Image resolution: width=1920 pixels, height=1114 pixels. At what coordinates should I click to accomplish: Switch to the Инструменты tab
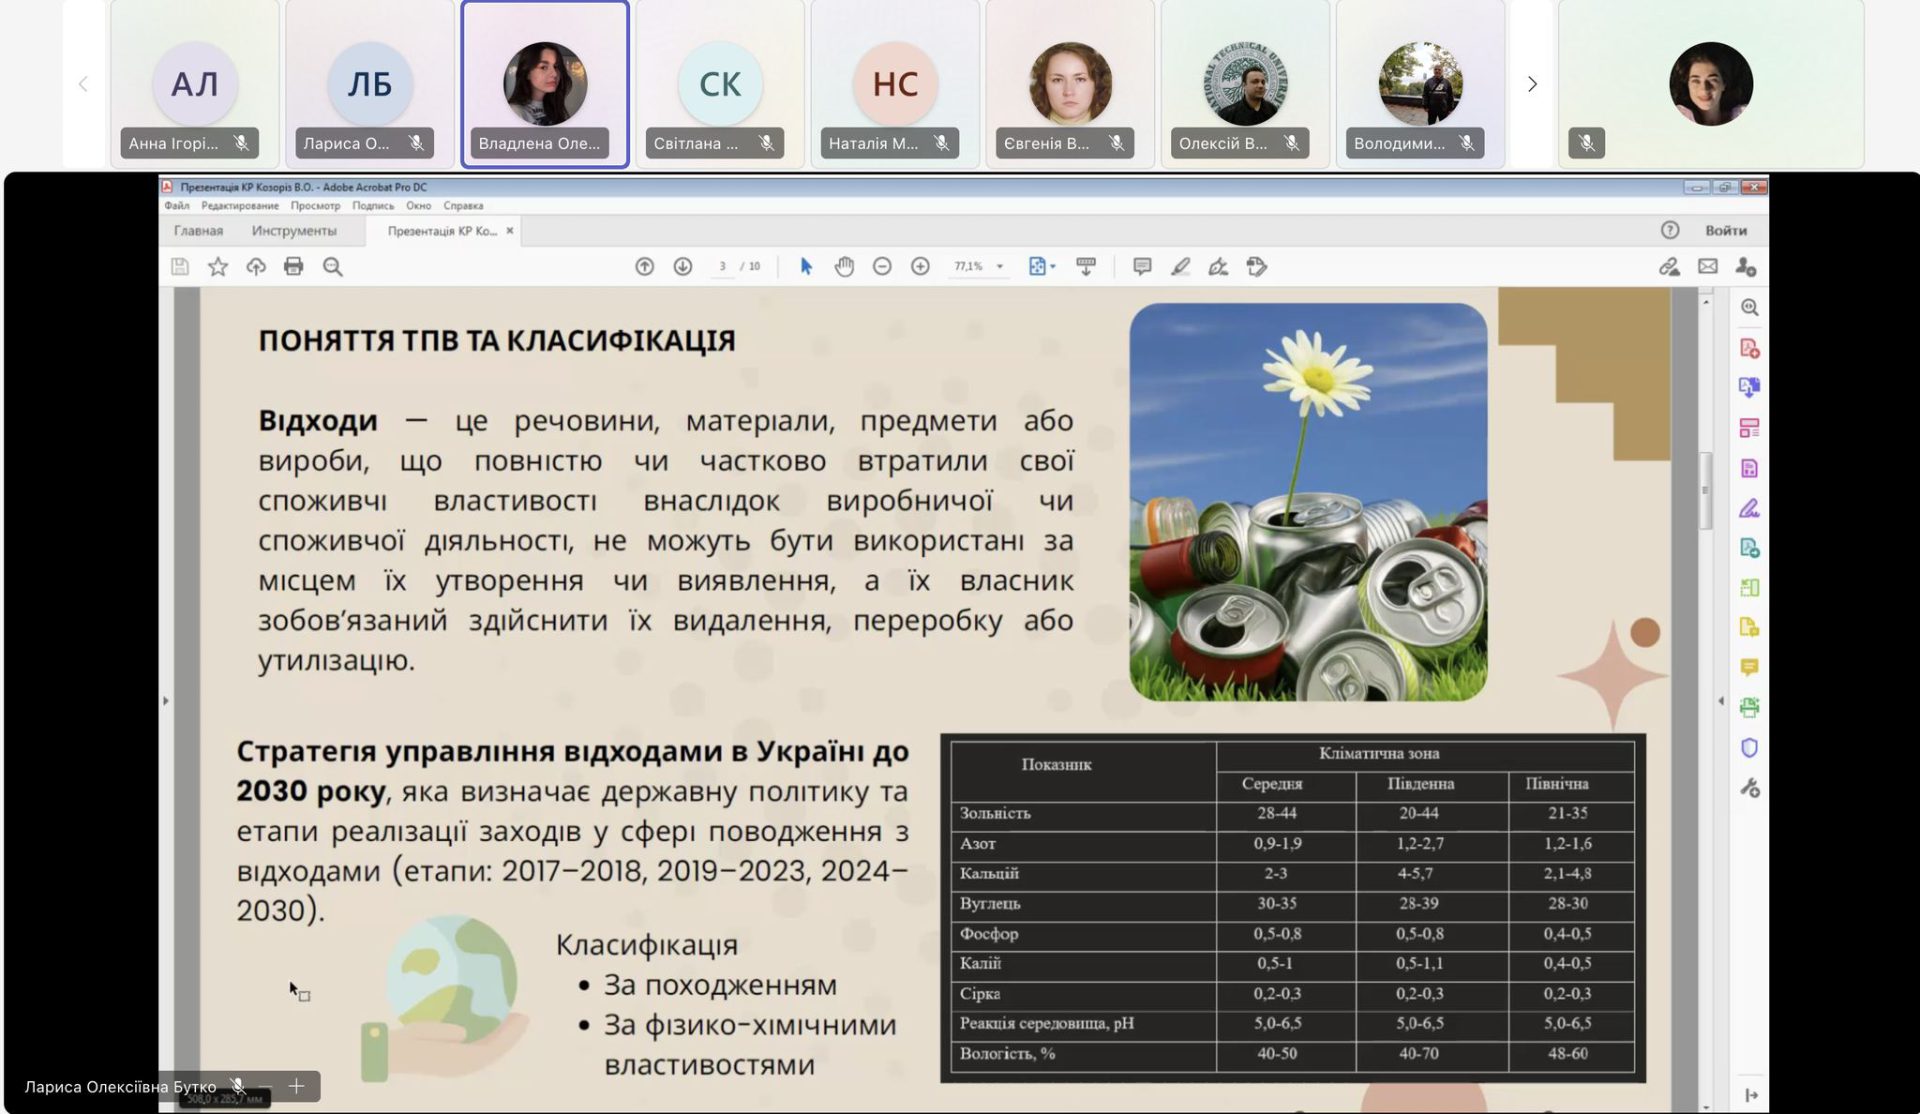click(x=294, y=231)
